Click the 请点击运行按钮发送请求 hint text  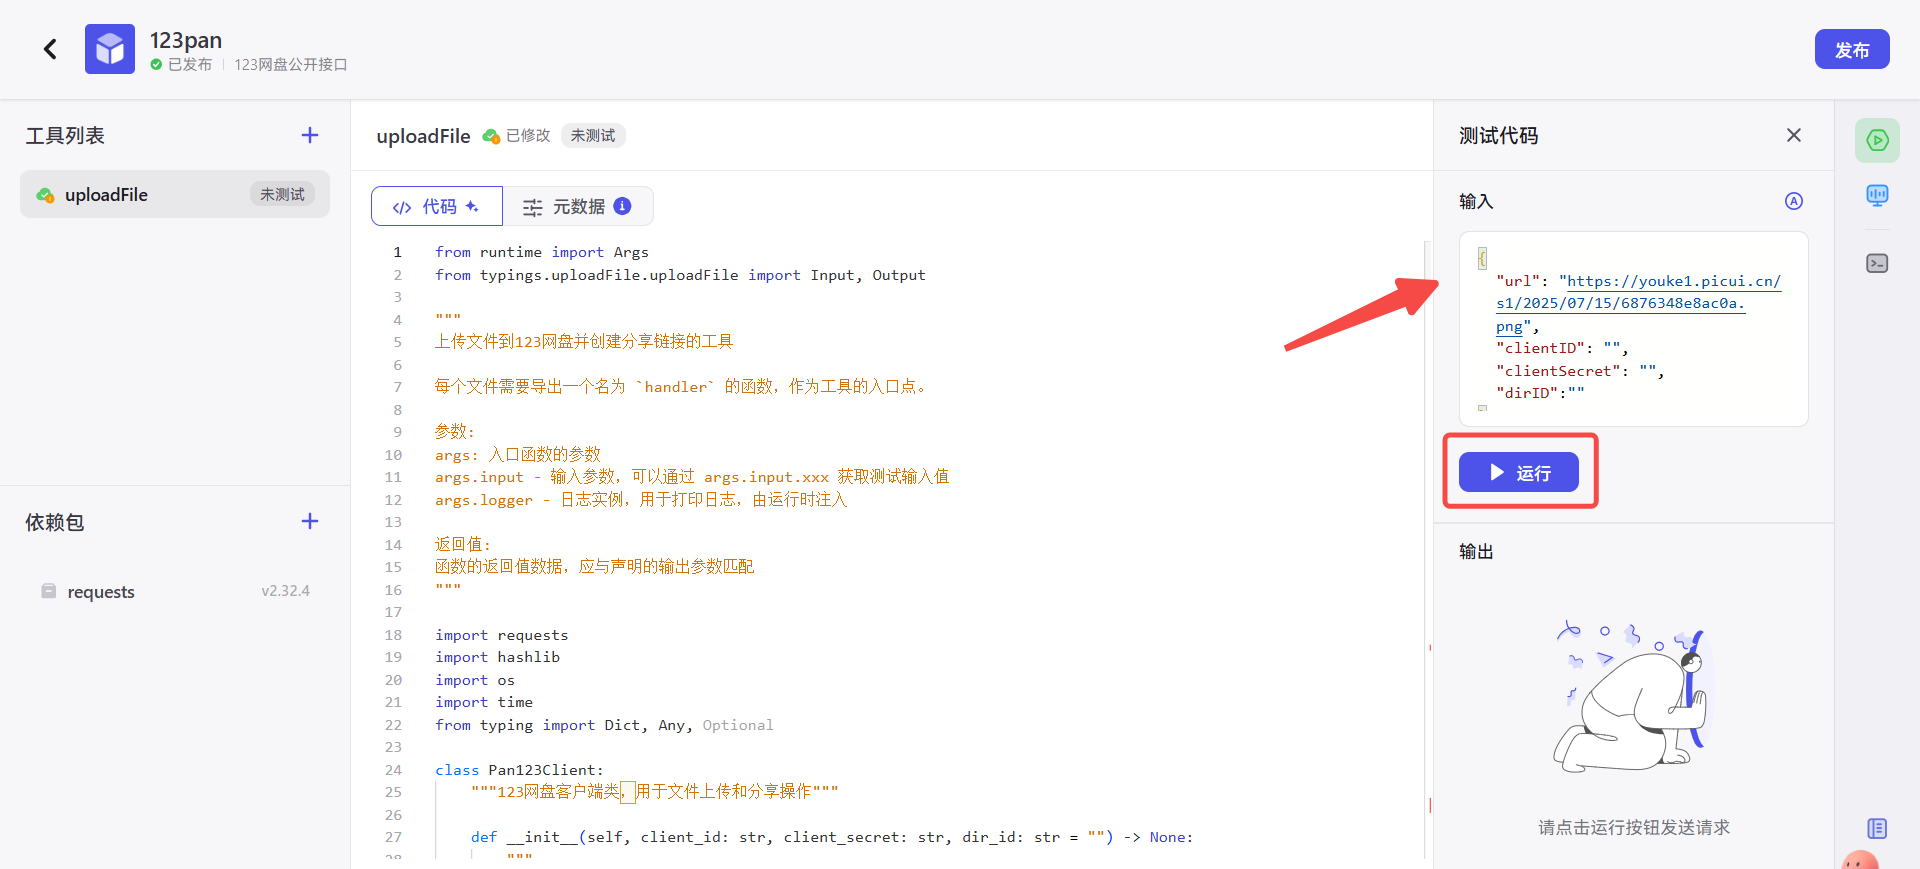[1634, 827]
